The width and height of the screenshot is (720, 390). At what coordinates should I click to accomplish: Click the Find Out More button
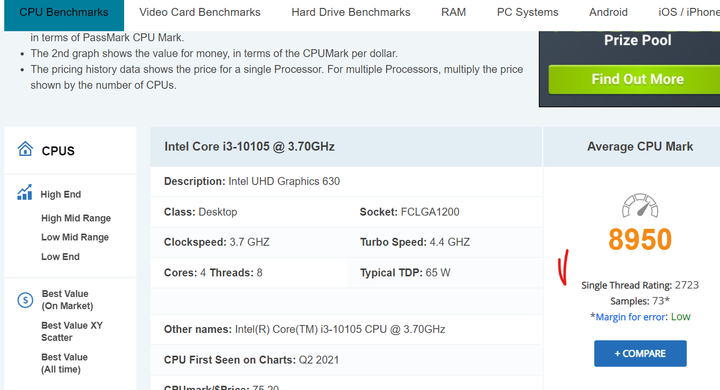pos(637,79)
